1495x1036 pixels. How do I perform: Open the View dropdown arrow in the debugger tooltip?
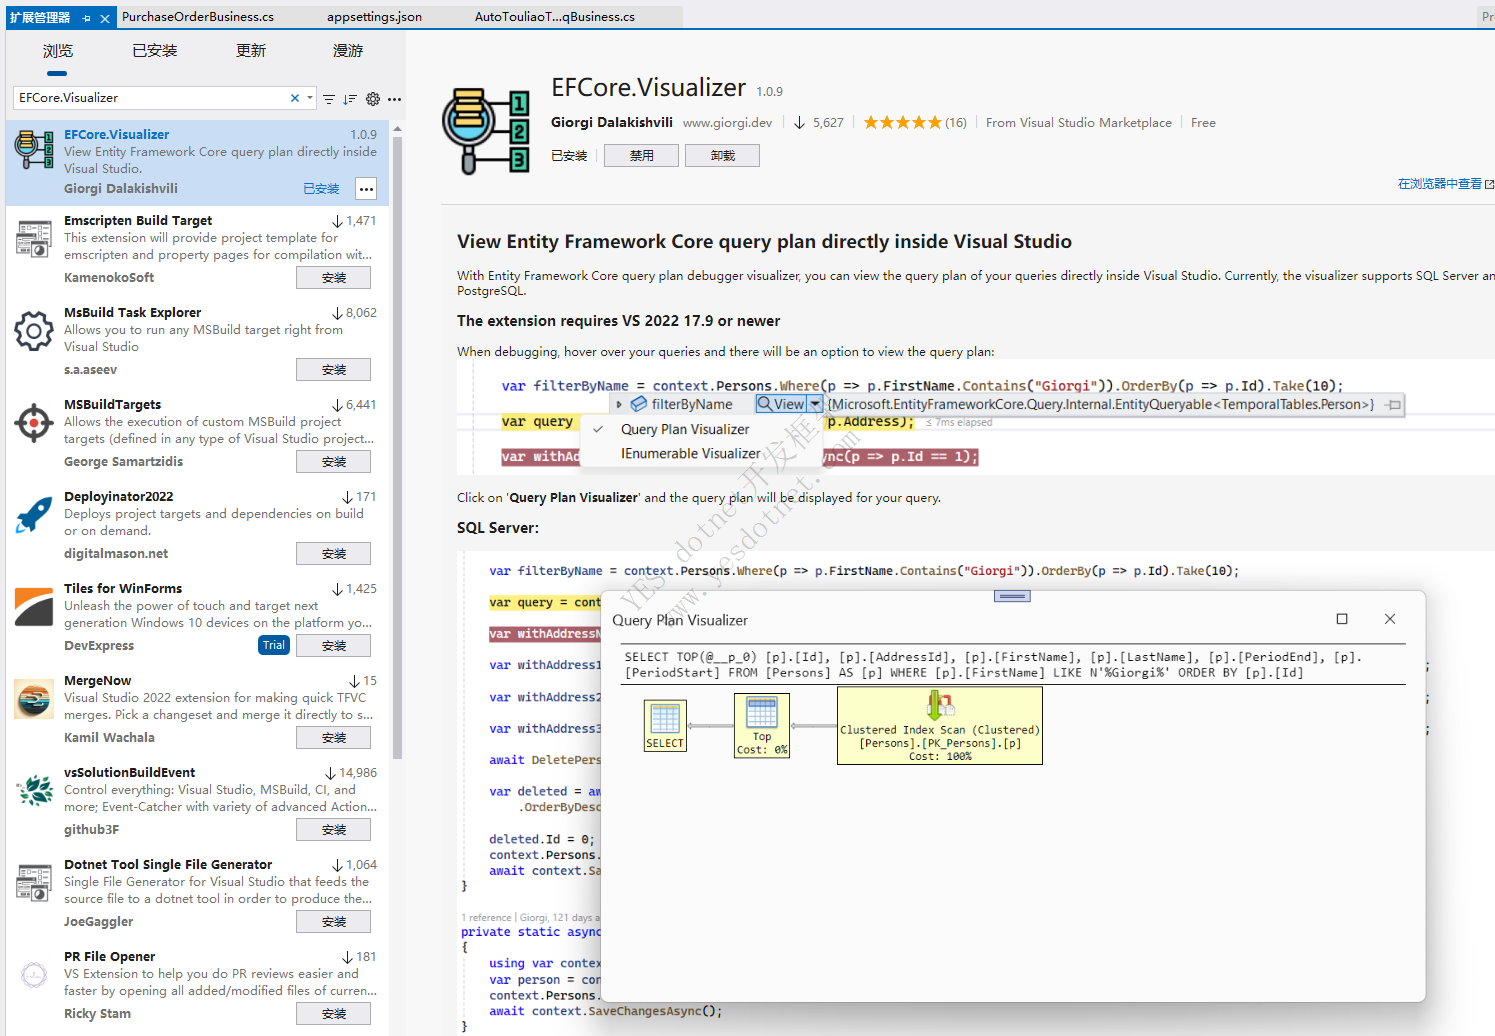pos(816,404)
